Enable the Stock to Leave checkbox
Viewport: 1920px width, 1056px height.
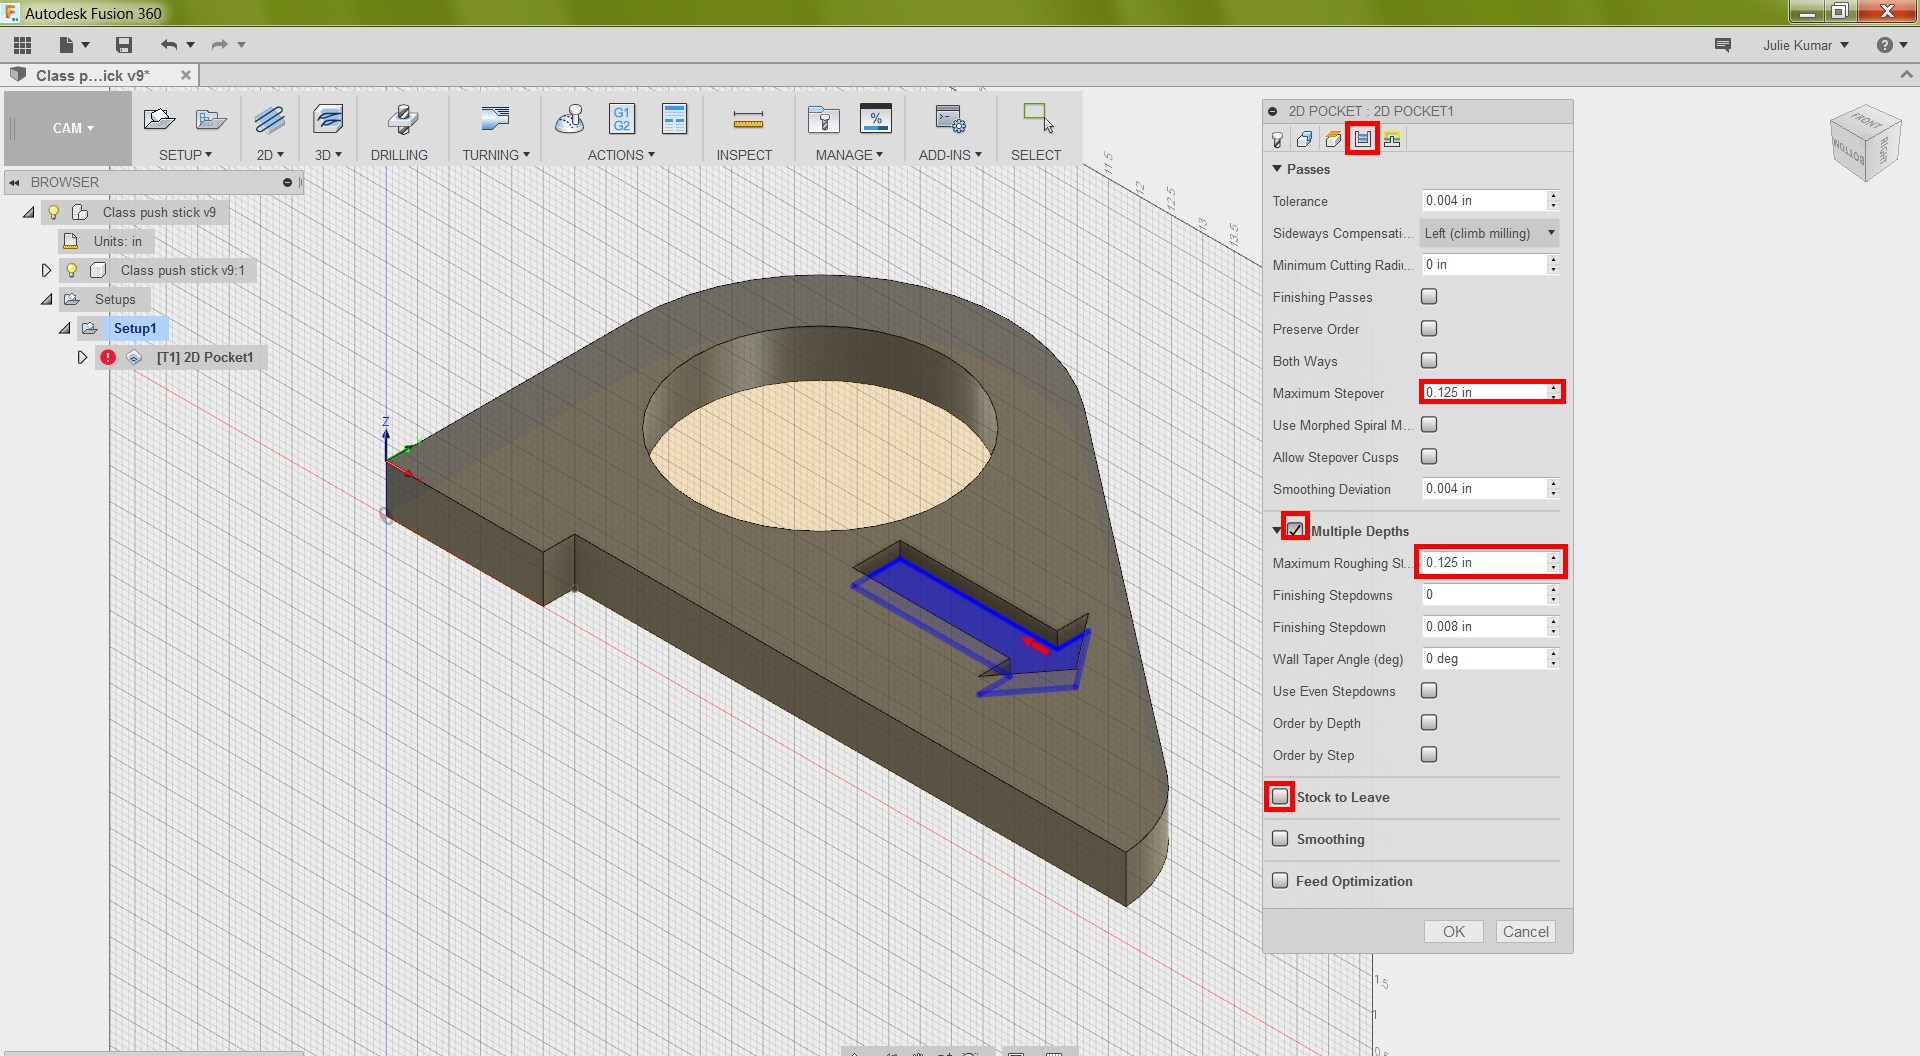coord(1280,797)
